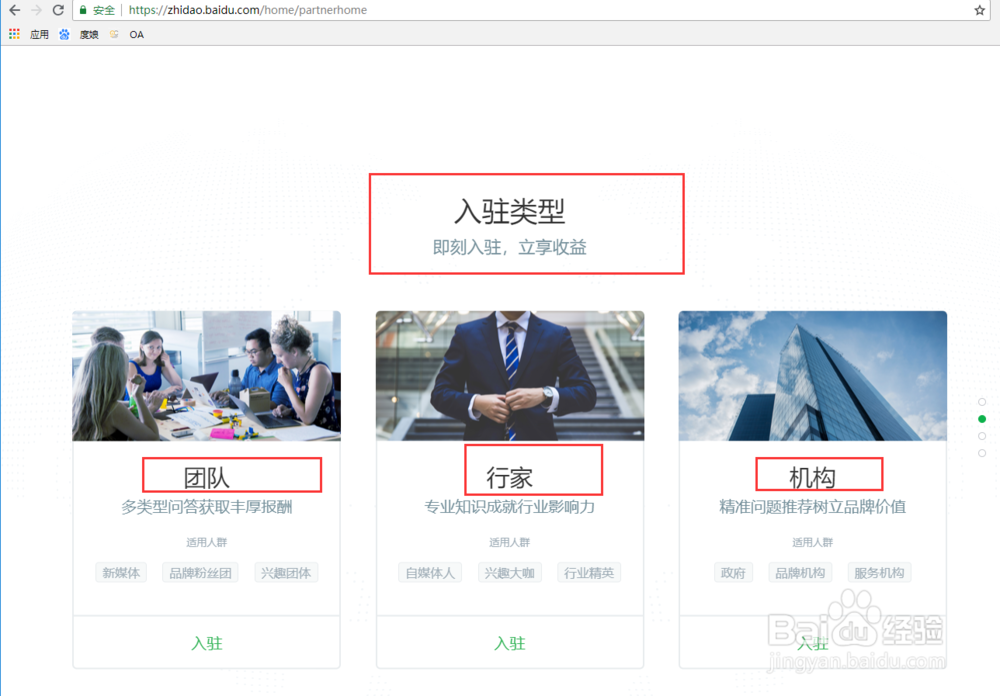Click the 政府 tag
This screenshot has height=696, width=1000.
[x=733, y=573]
